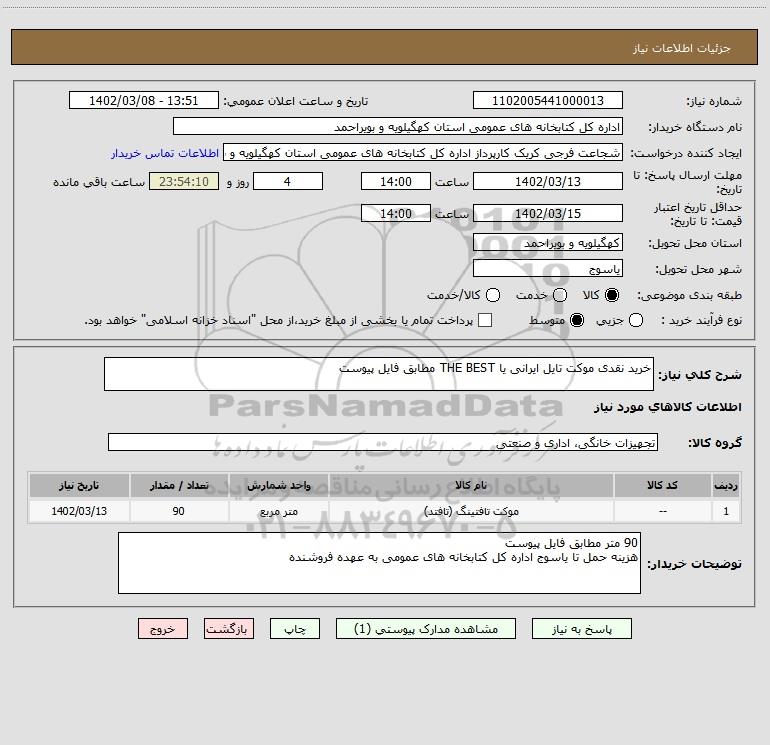This screenshot has width=770, height=745.
Task: Click the row number cell 1
Action: [x=726, y=511]
